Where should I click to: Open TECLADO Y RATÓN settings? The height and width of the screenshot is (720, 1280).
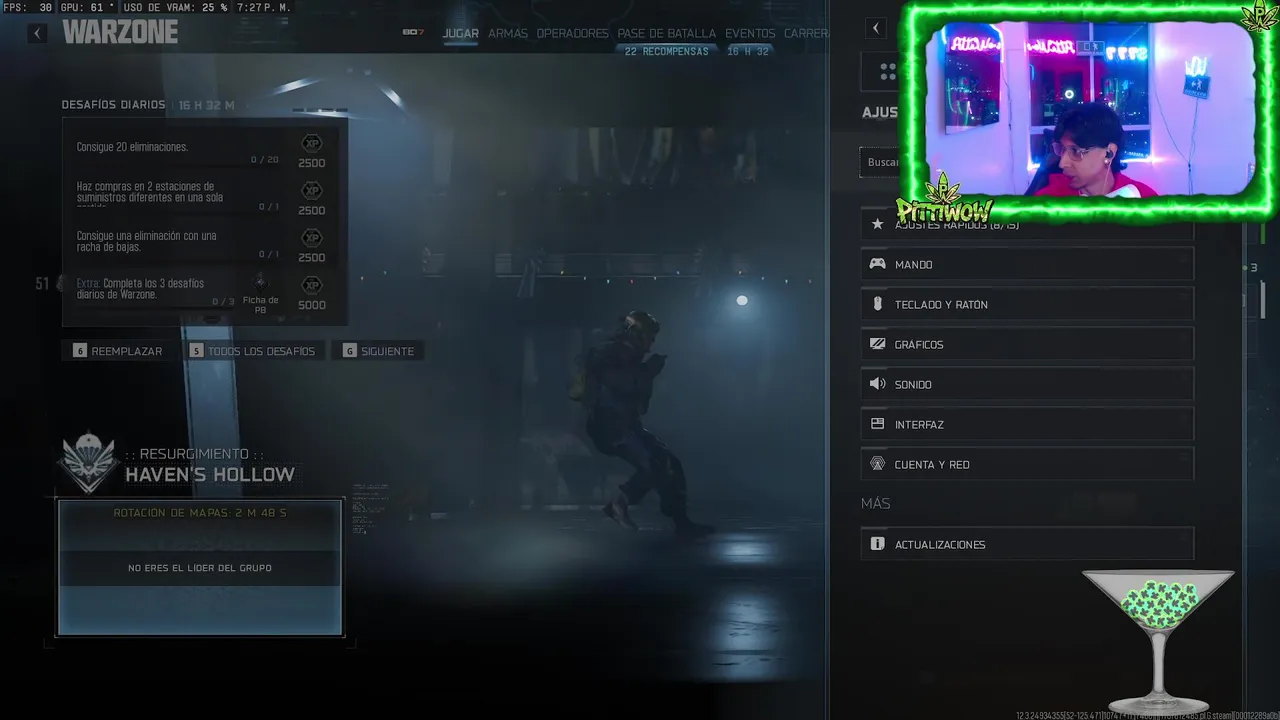[1027, 304]
